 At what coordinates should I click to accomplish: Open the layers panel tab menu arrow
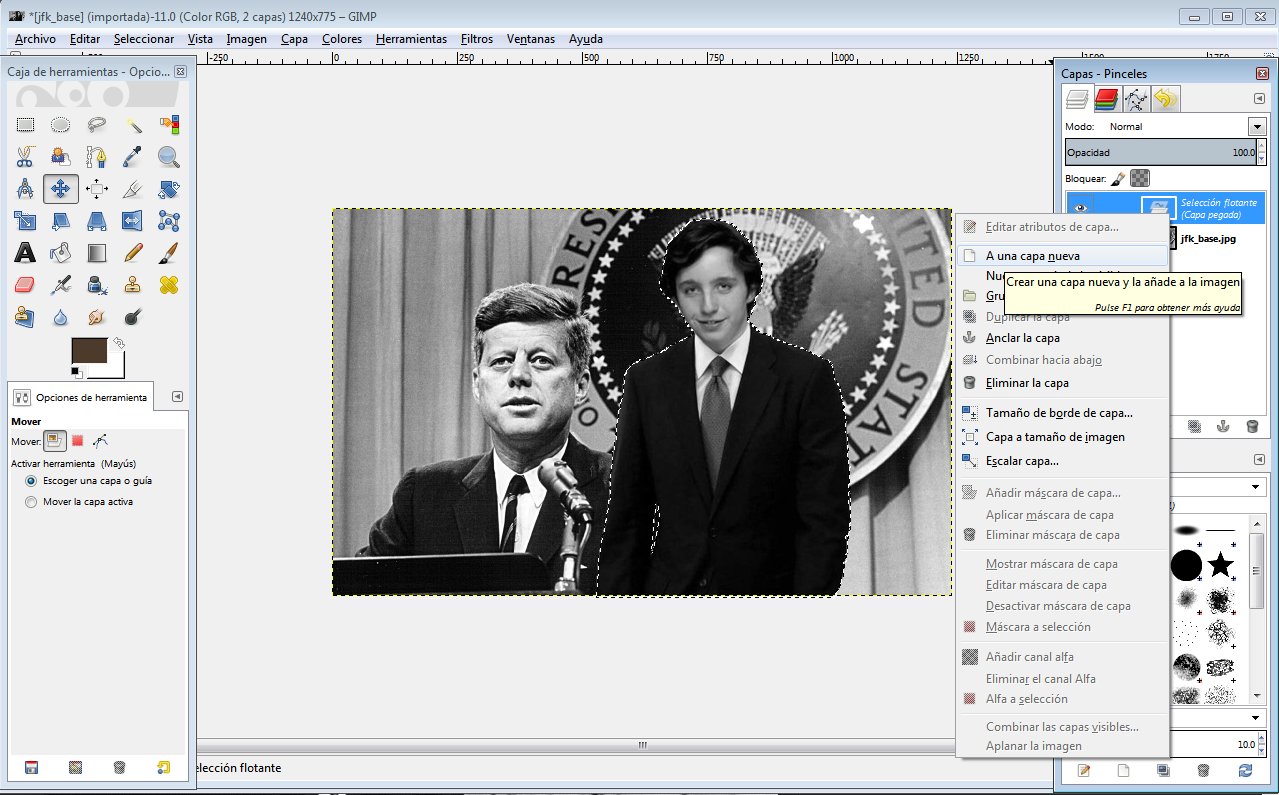coord(1259,98)
